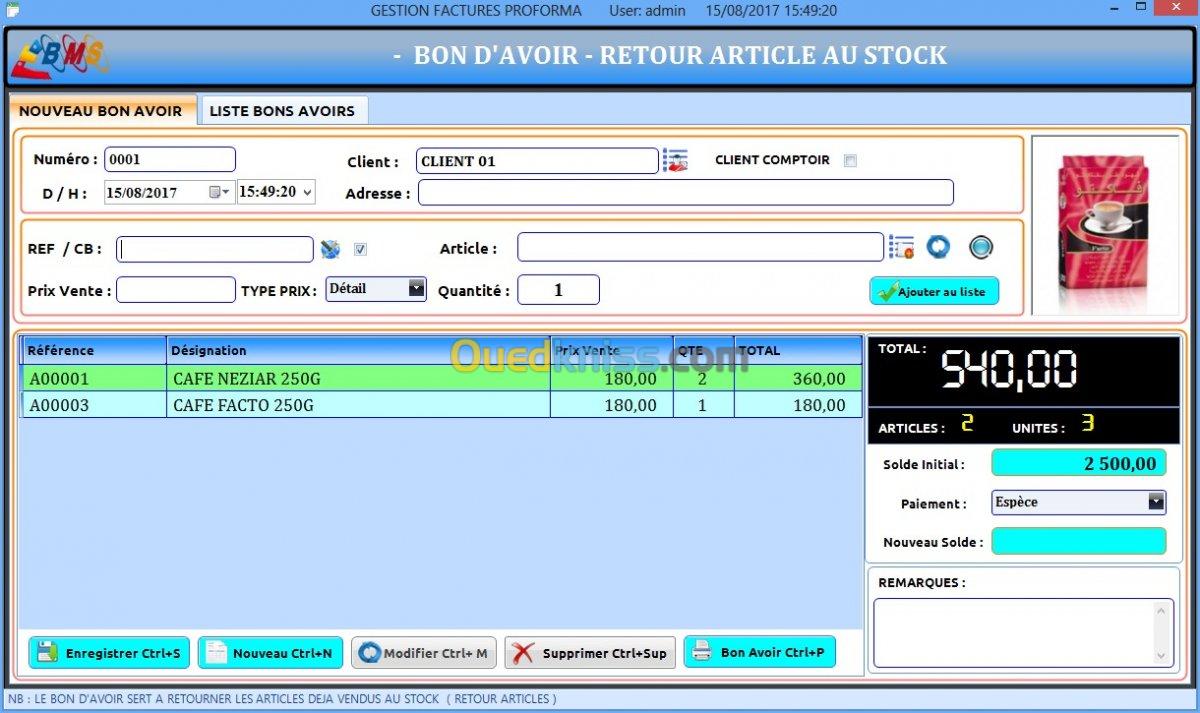
Task: Enable the CLIENT COMPTOIR checkbox
Action: (850, 160)
